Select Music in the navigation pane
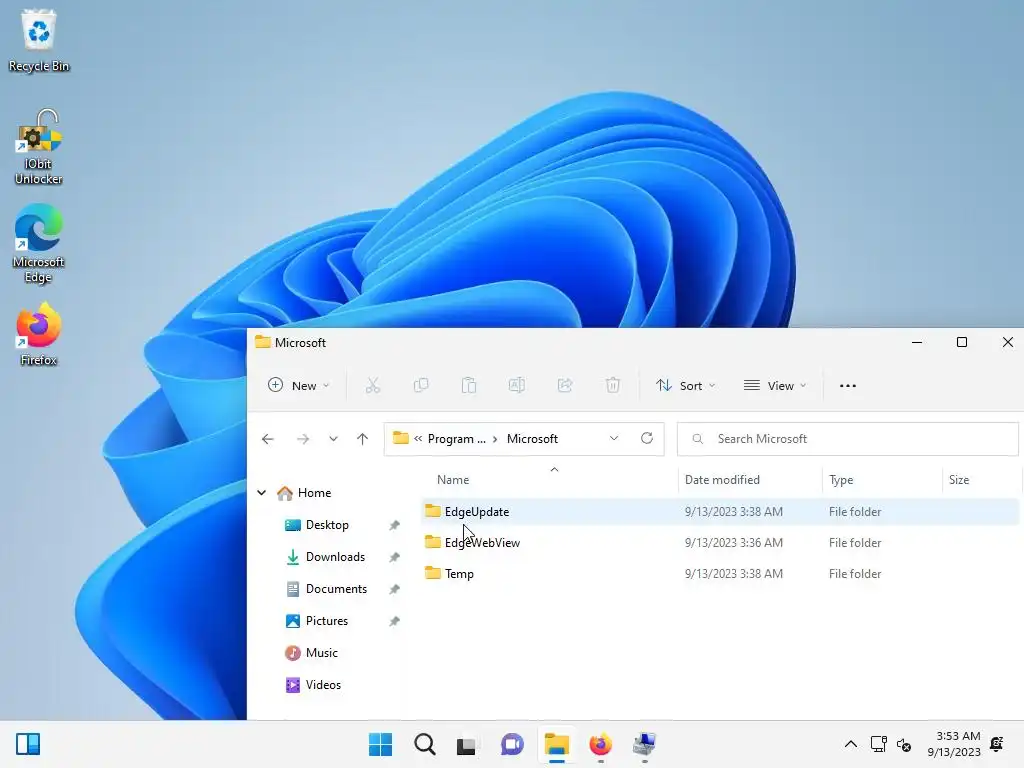The image size is (1024, 768). tap(321, 653)
